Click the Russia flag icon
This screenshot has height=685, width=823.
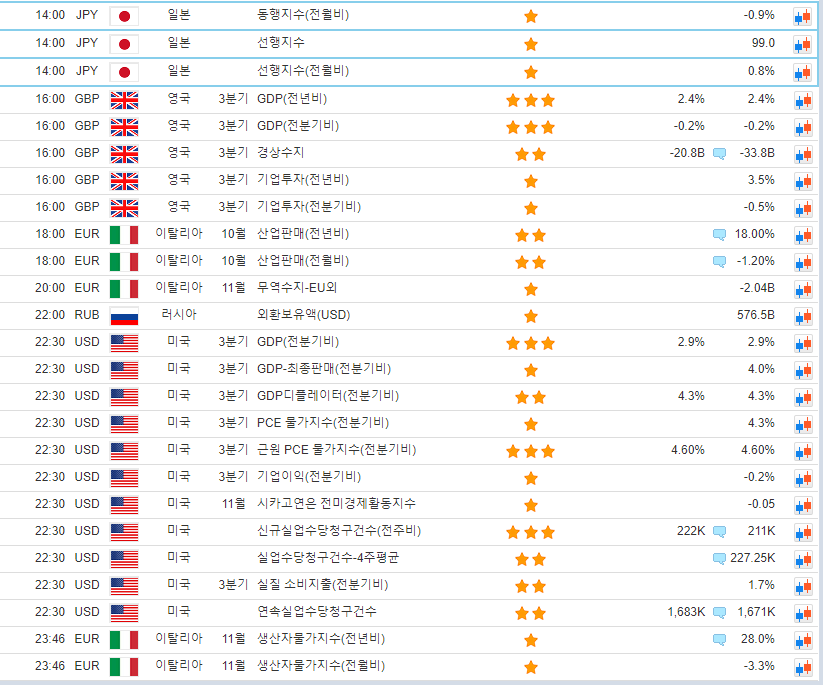click(123, 316)
